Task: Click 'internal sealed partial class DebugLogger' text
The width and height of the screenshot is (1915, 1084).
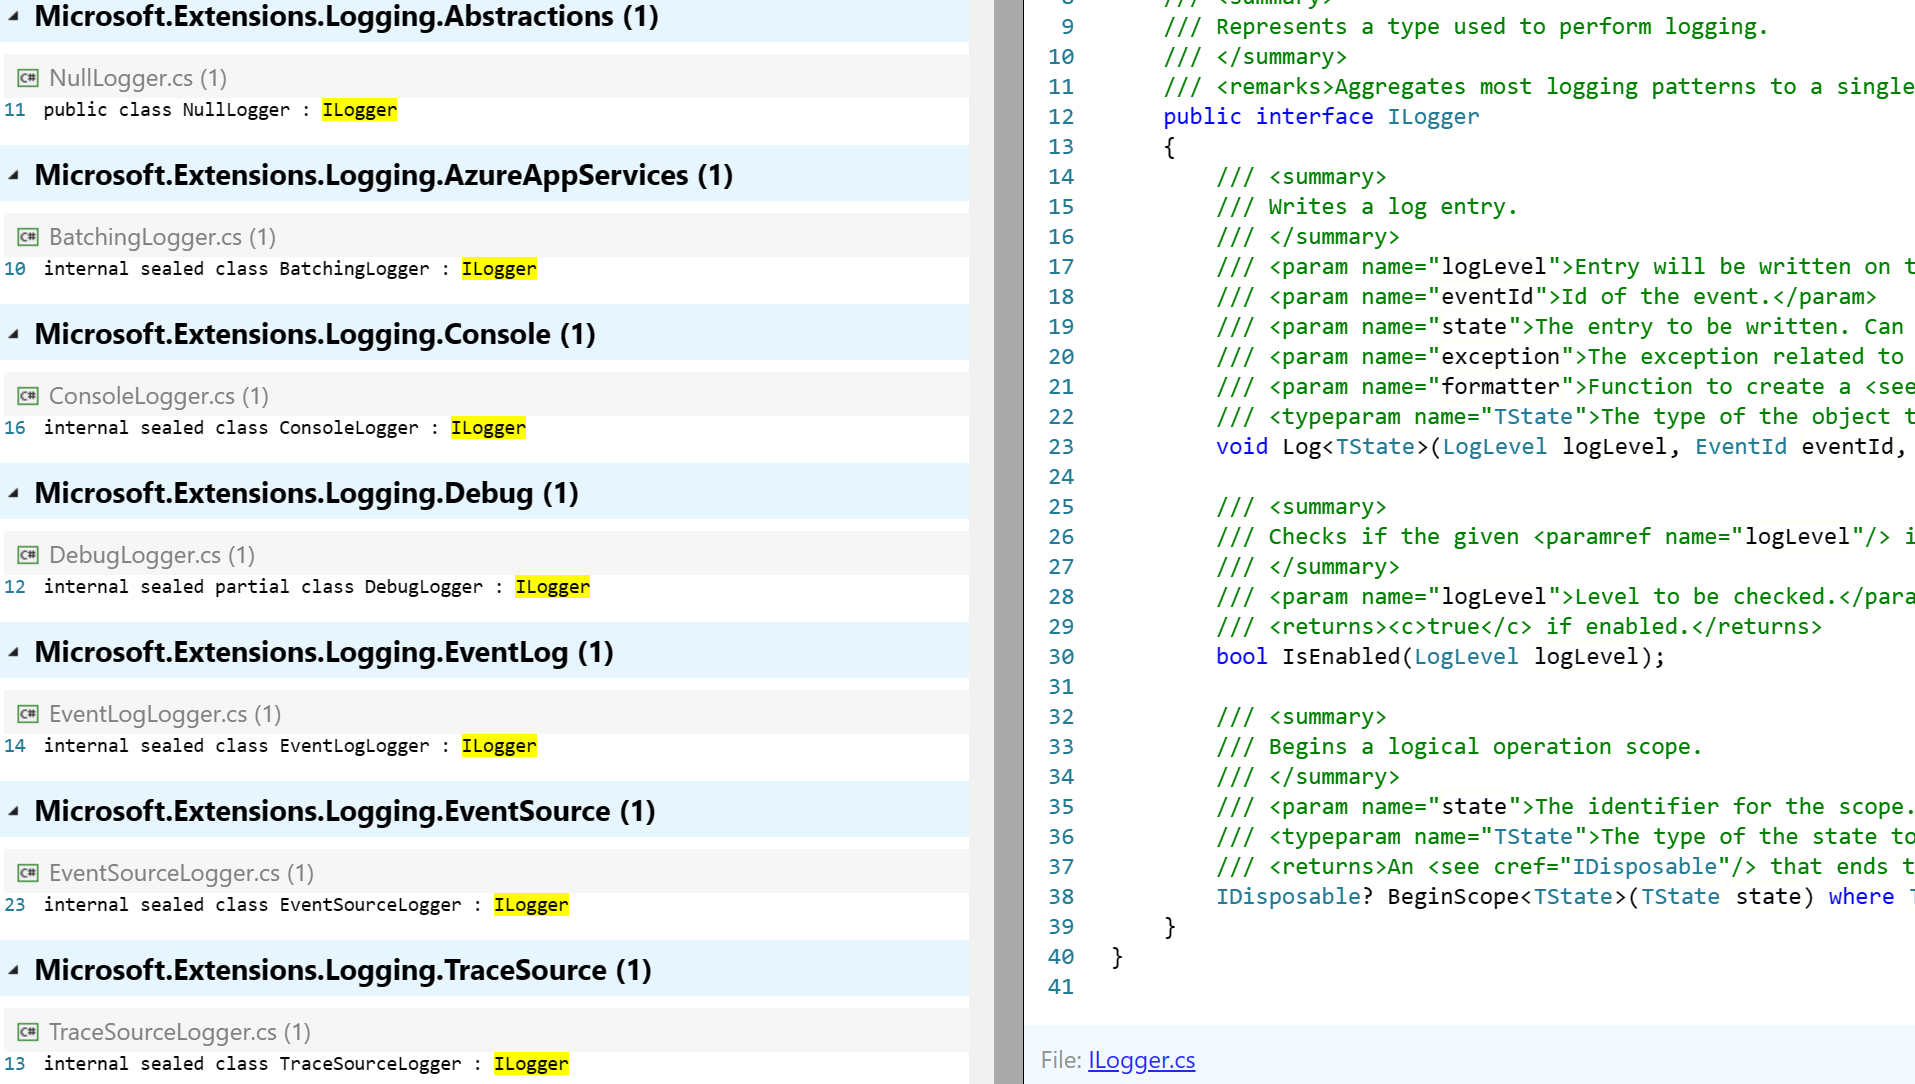Action: point(263,587)
